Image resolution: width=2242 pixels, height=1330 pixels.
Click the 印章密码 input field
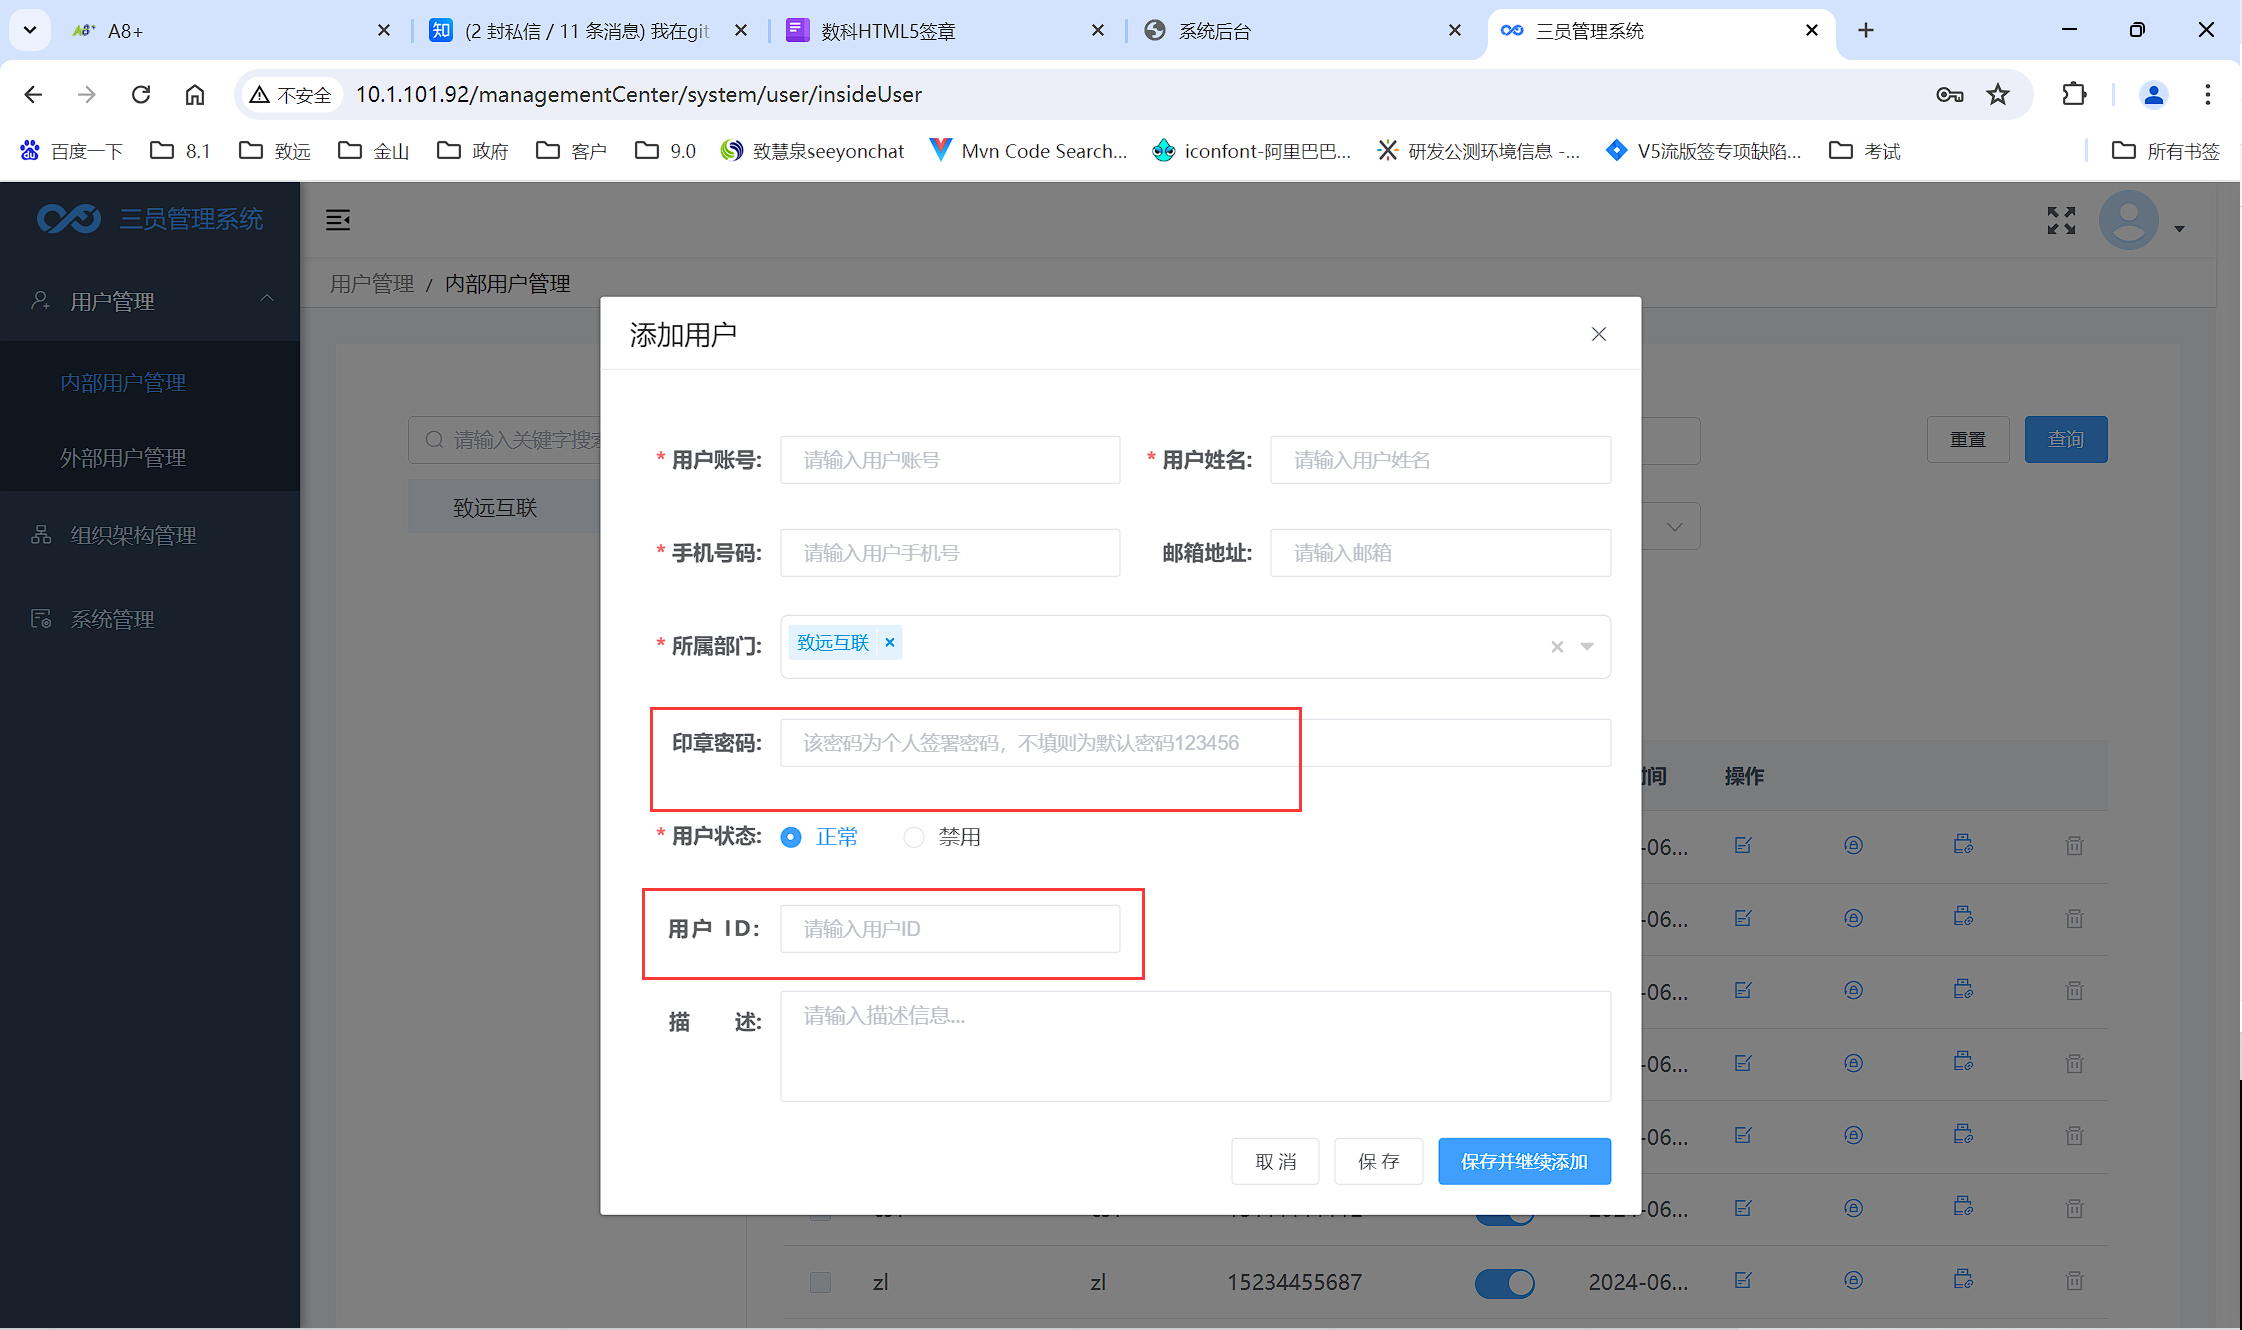point(1195,743)
